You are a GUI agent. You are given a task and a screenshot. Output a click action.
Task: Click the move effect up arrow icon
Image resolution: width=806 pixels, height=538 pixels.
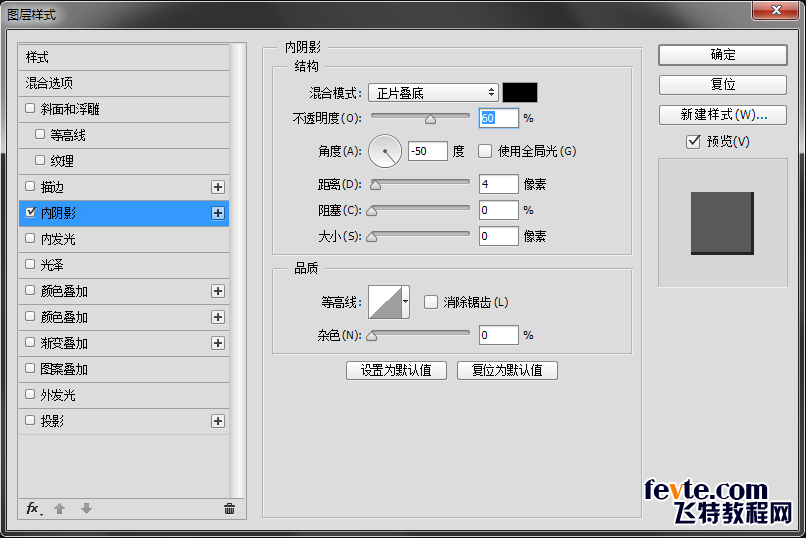click(60, 509)
